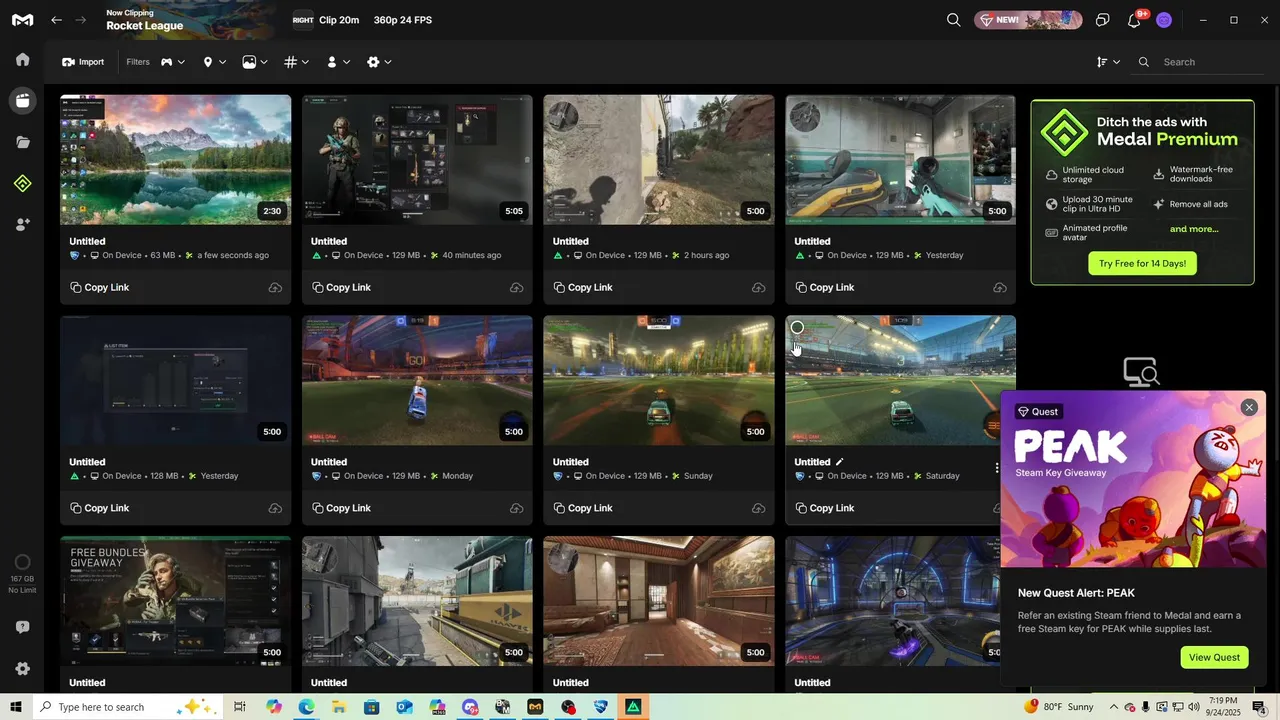The height and width of the screenshot is (720, 1280).
Task: Expand the gear filter dropdown in toolbar
Action: [379, 62]
